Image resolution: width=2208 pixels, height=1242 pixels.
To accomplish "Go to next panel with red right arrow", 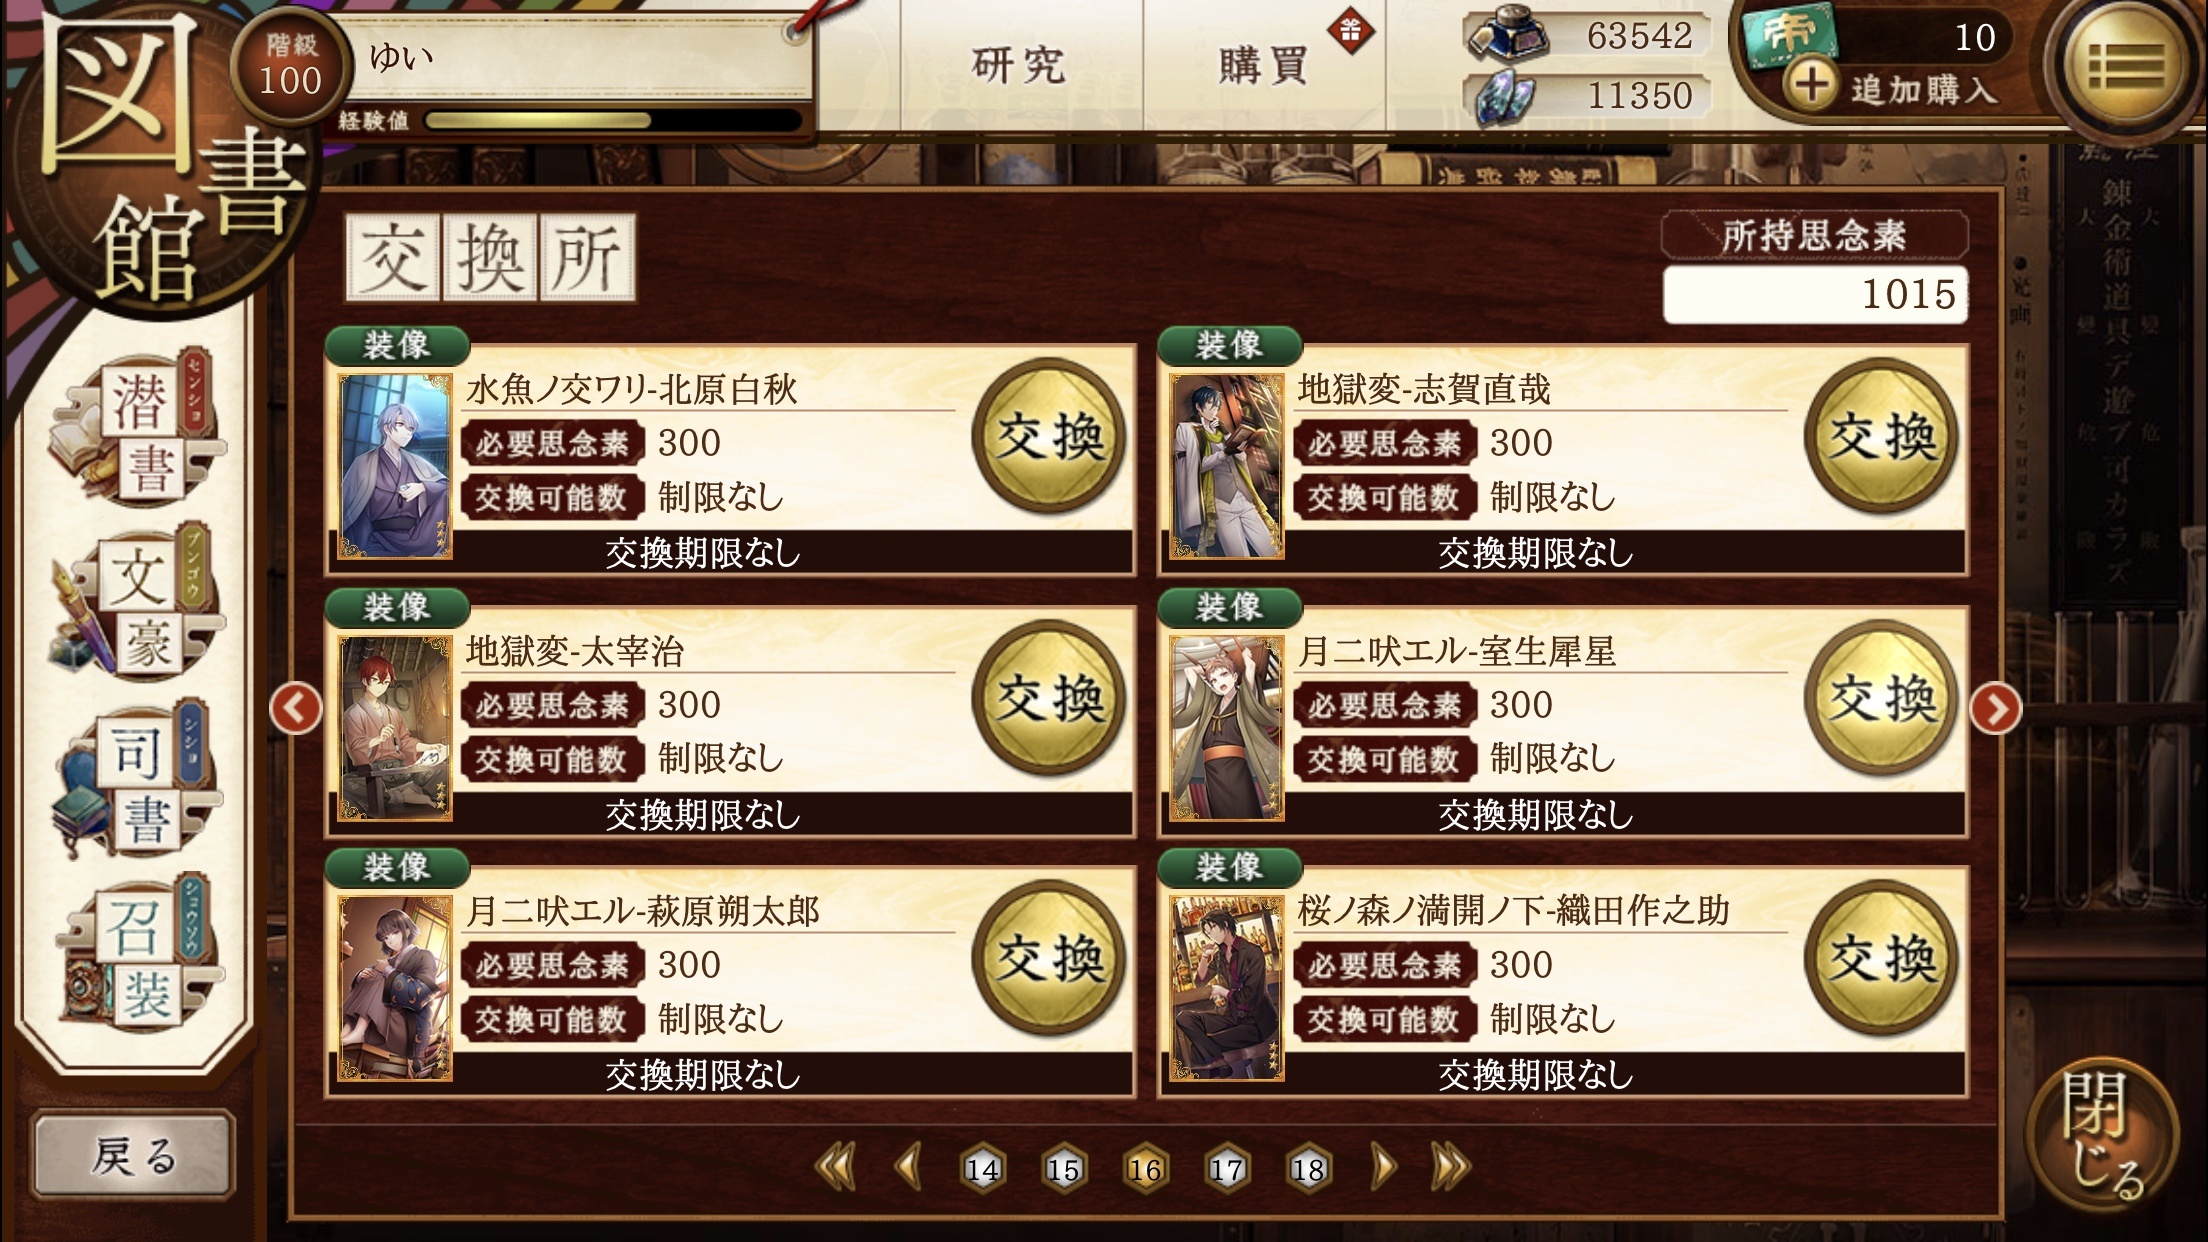I will (1996, 709).
